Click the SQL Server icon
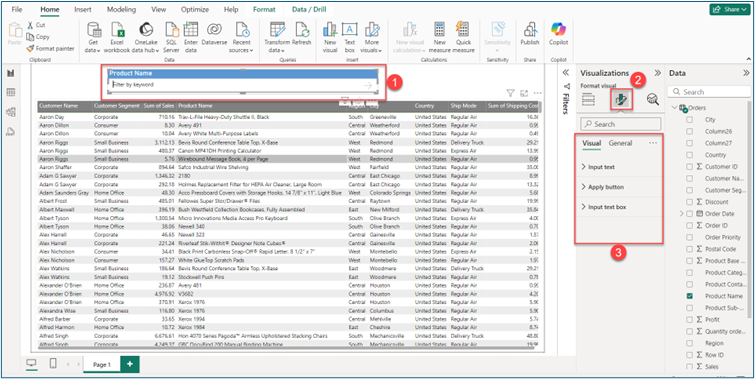This screenshot has height=379, width=755. (171, 38)
